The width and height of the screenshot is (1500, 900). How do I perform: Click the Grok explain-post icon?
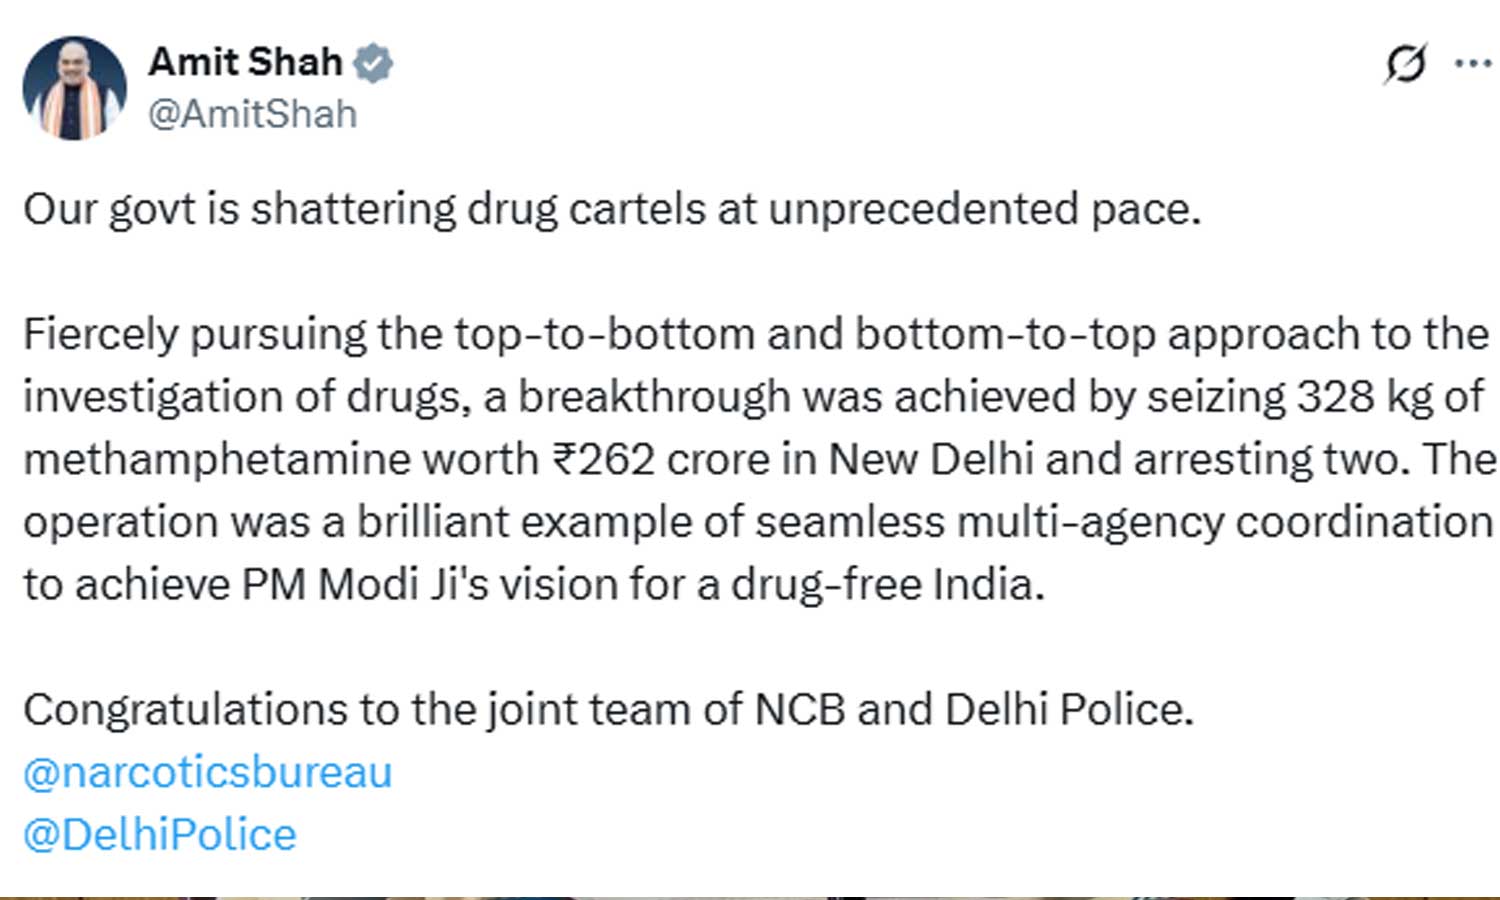pyautogui.click(x=1405, y=64)
